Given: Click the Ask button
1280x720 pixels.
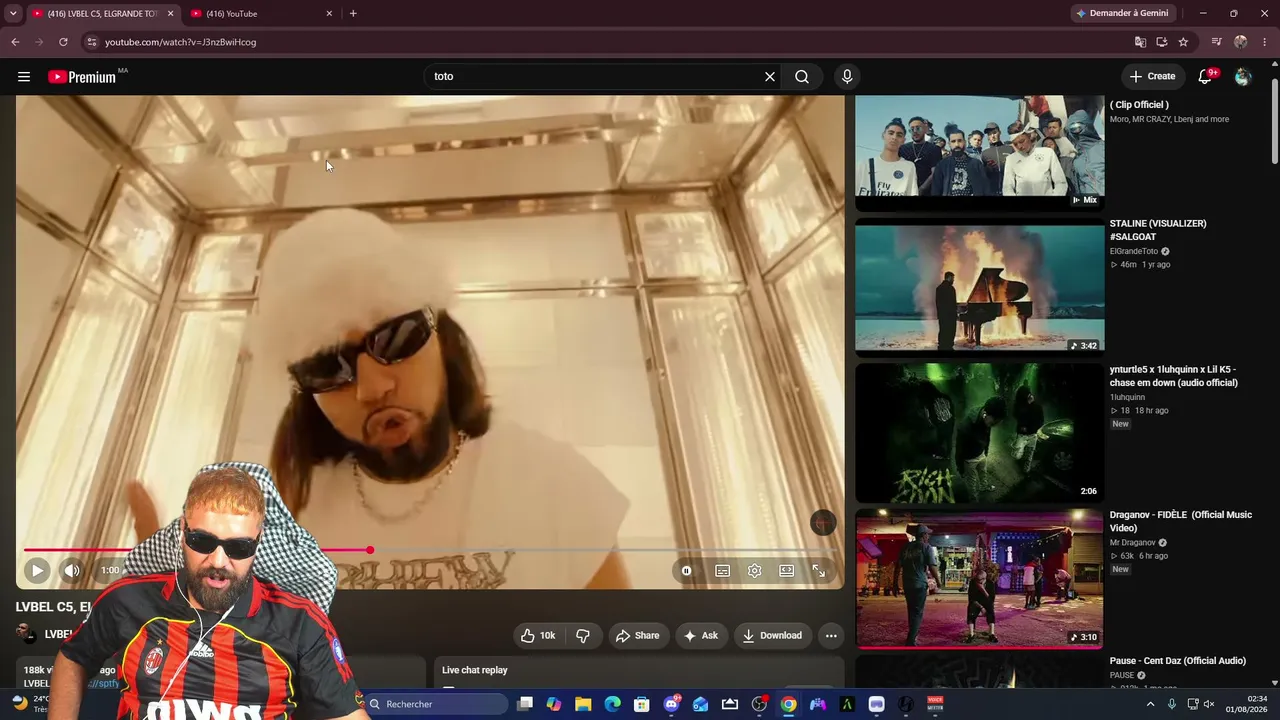Looking at the screenshot, I should coord(700,636).
